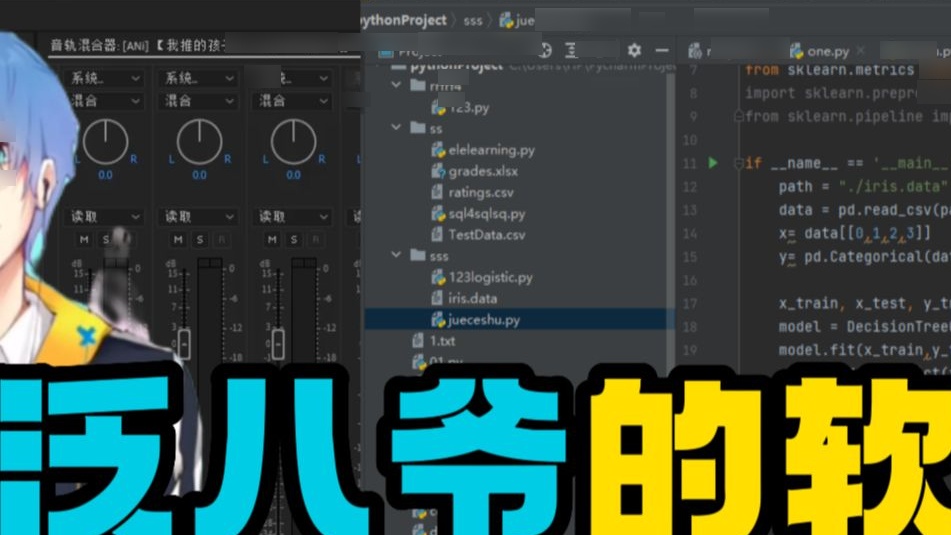Collapse the ss folder in project tree
Image resolution: width=951 pixels, height=535 pixels.
coord(396,127)
